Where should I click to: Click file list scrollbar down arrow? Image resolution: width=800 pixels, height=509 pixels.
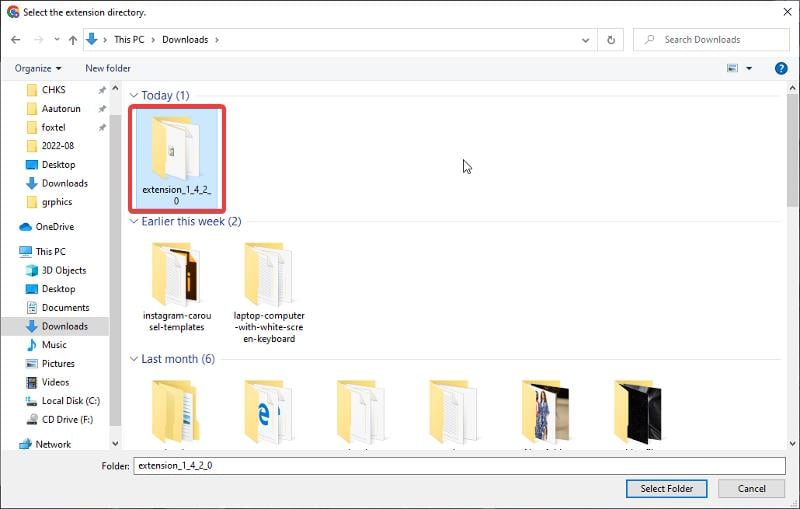792,444
